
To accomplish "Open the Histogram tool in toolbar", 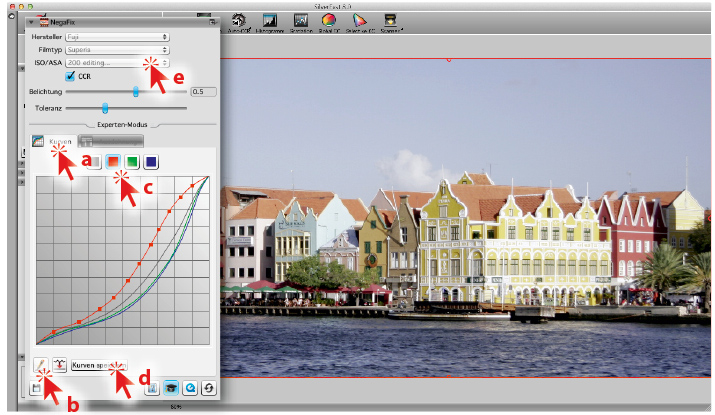I will (x=270, y=20).
